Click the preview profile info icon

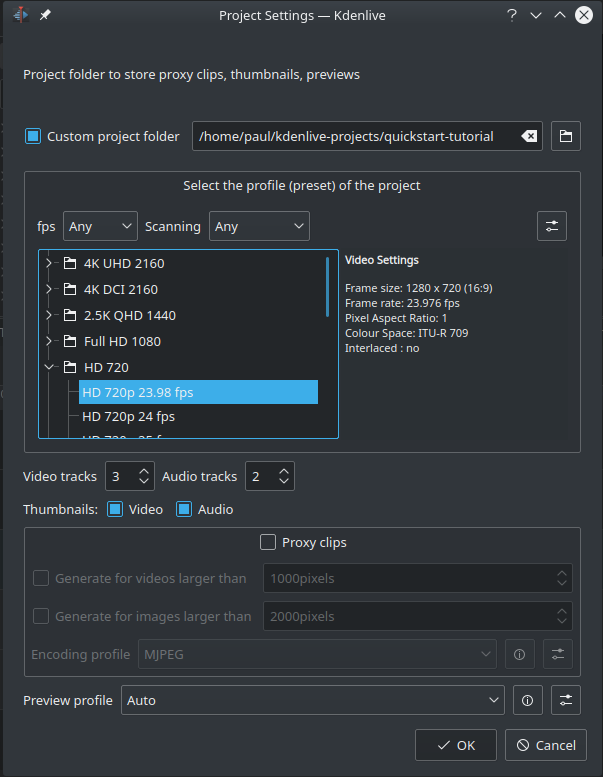tap(528, 700)
